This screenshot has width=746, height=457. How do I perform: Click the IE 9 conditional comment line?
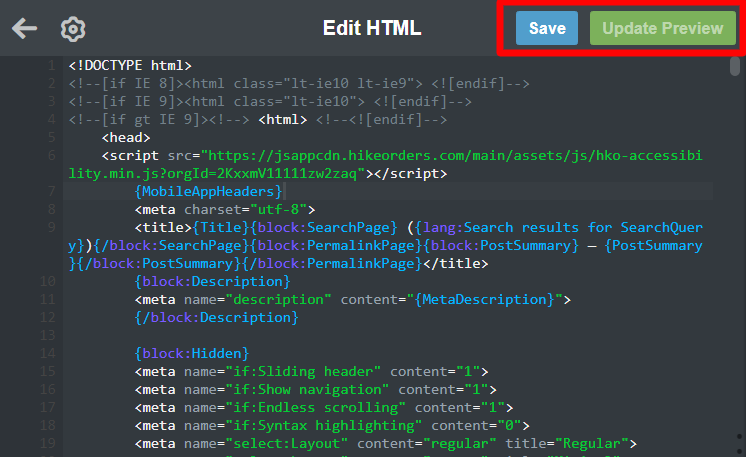click(270, 102)
